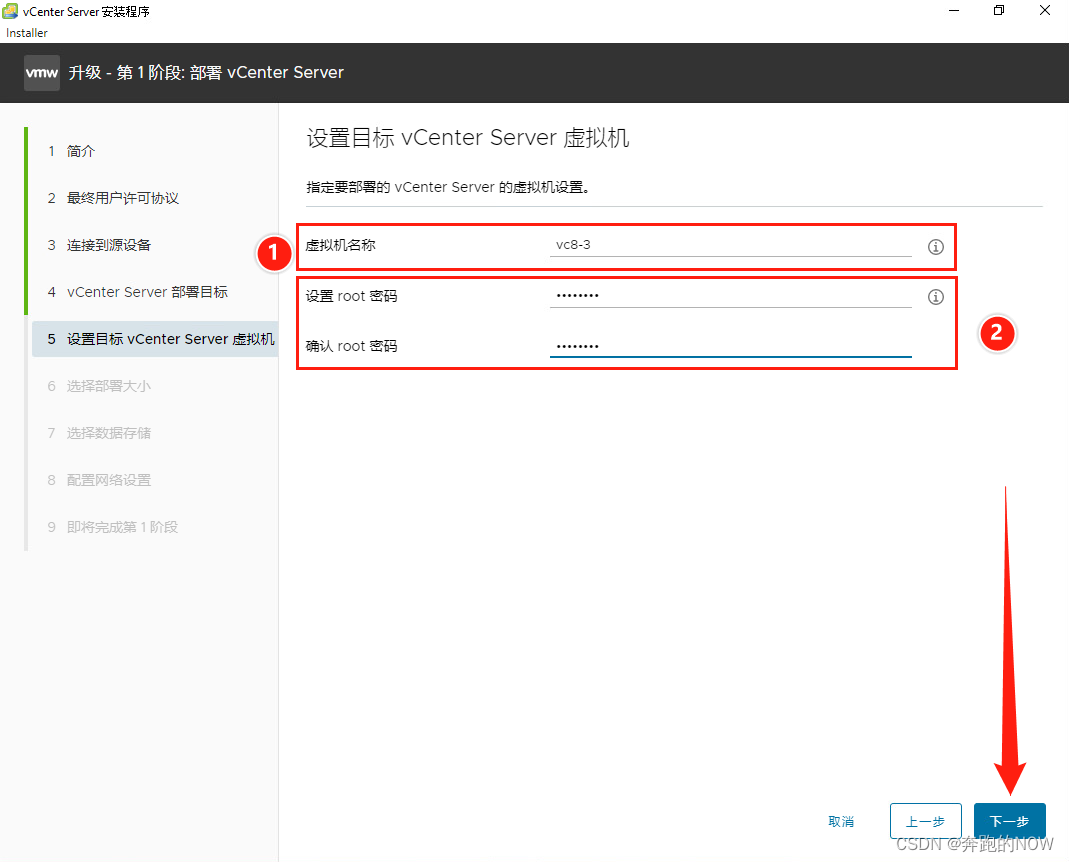Click the 确认 root 密码 label

click(x=351, y=346)
